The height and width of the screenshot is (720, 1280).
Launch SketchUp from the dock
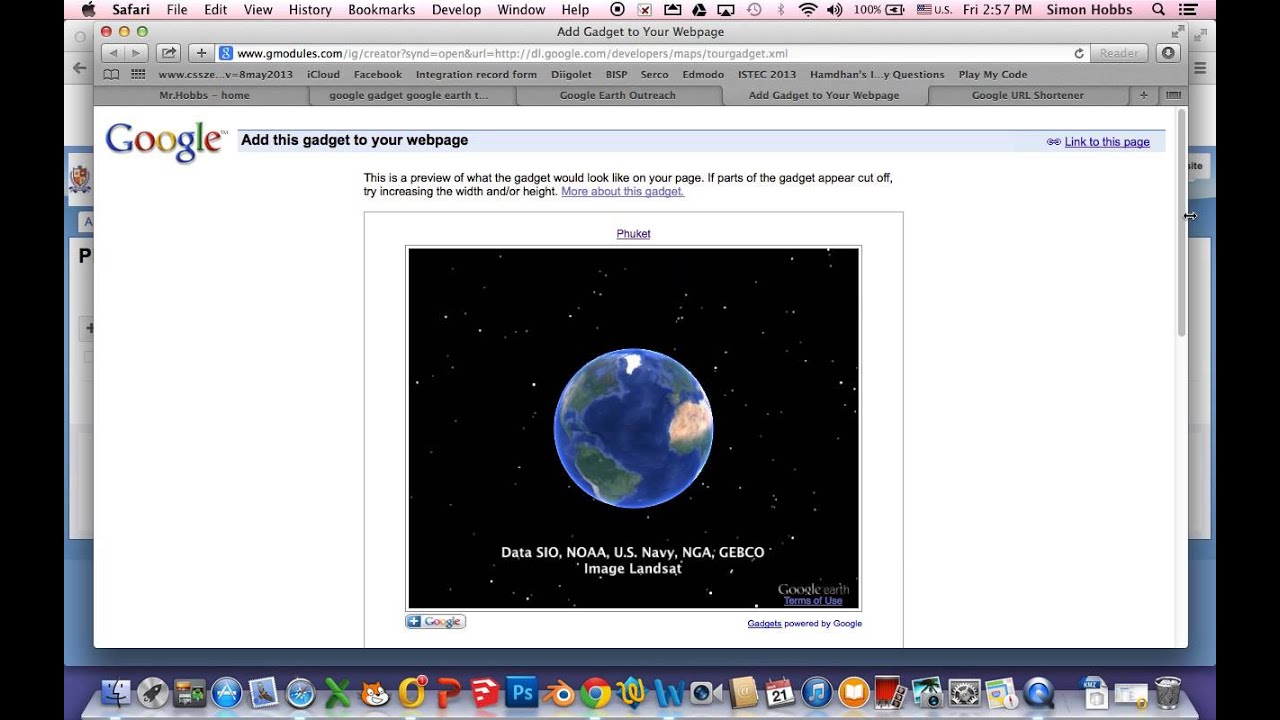[x=485, y=692]
